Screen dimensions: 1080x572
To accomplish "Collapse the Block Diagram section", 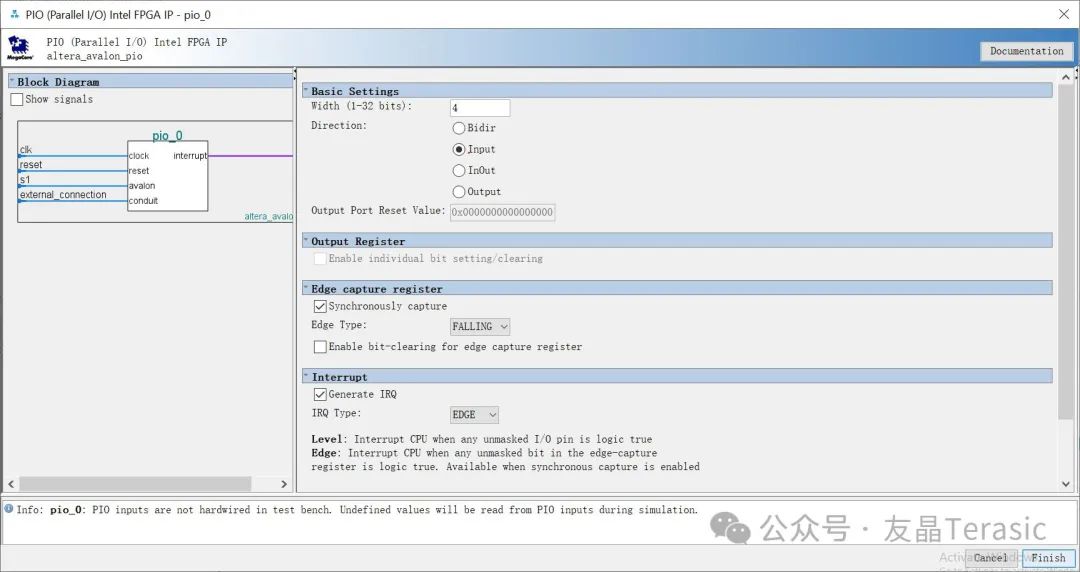I will (x=12, y=81).
